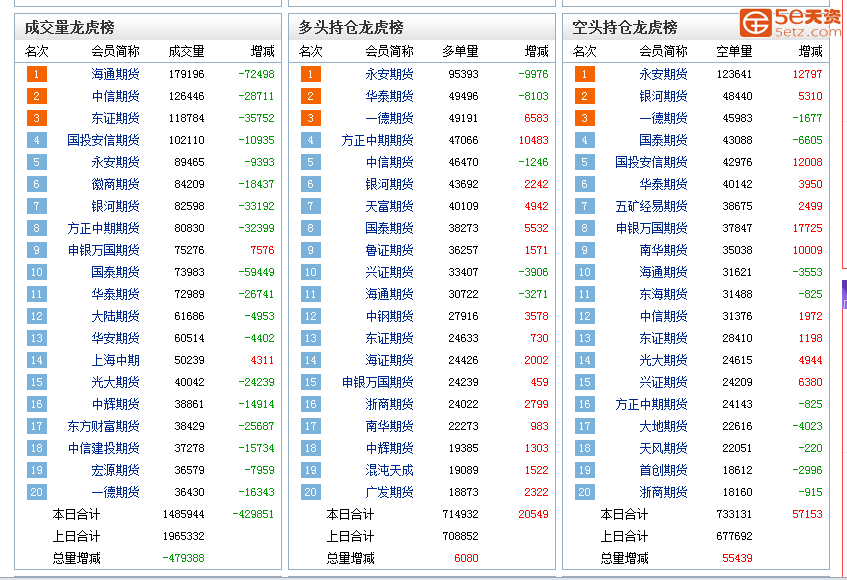Click the 空单量 column header
This screenshot has height=580, width=847.
[734, 51]
